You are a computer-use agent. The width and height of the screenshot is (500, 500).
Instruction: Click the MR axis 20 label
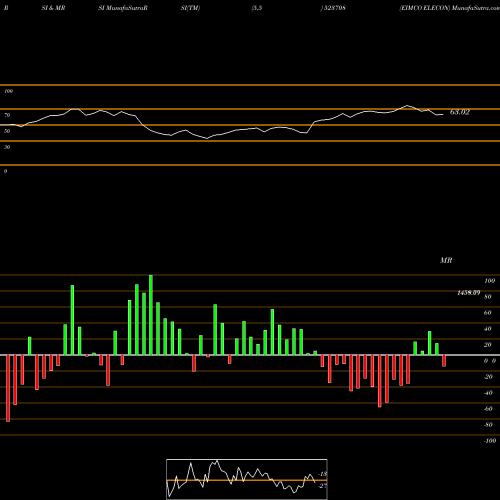[x=488, y=345]
